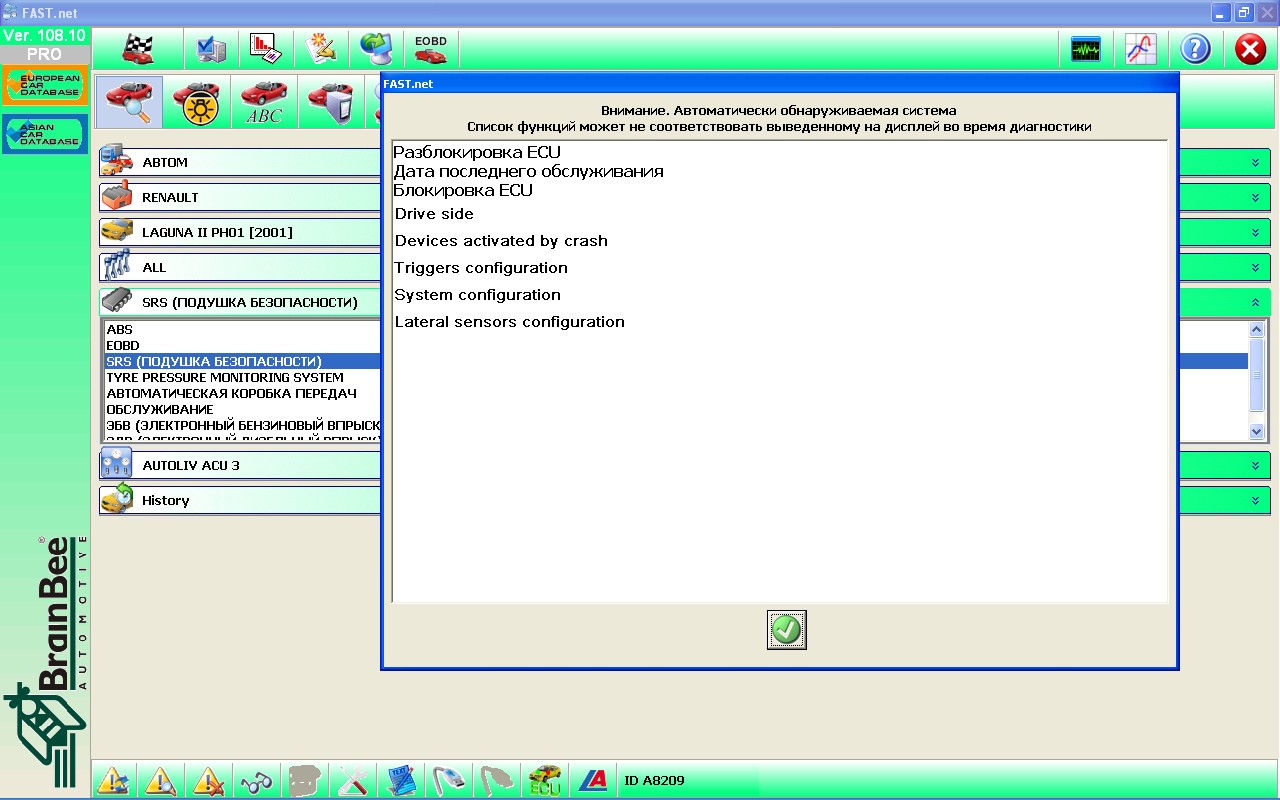Select the LAGUNA II PH01 [2001] row
This screenshot has height=800, width=1280.
coord(240,232)
